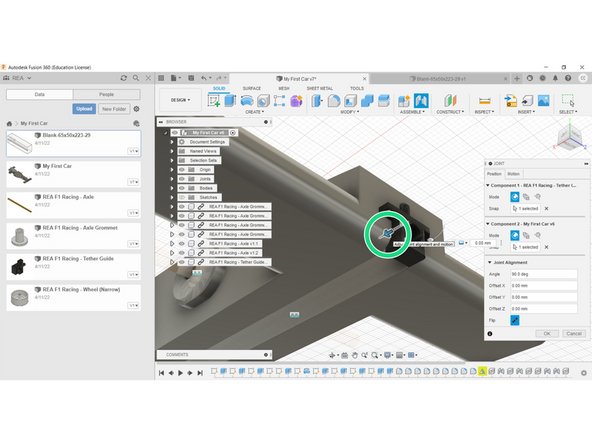Toggle the Flip button in Joint dialog
The height and width of the screenshot is (444, 592).
tap(515, 320)
